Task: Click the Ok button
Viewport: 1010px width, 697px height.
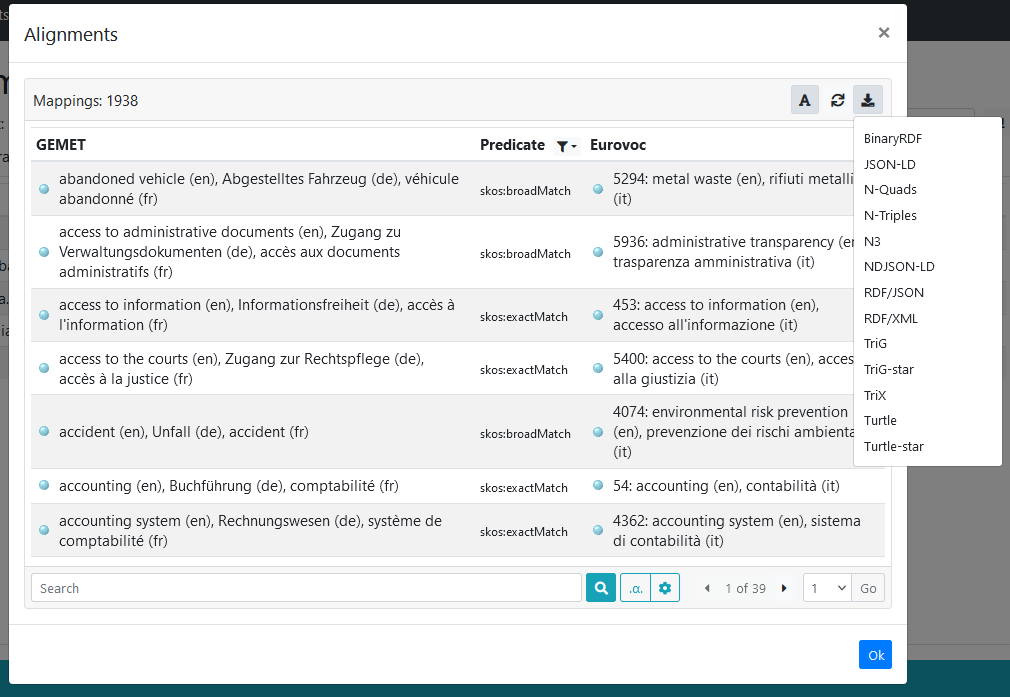Action: tap(875, 654)
